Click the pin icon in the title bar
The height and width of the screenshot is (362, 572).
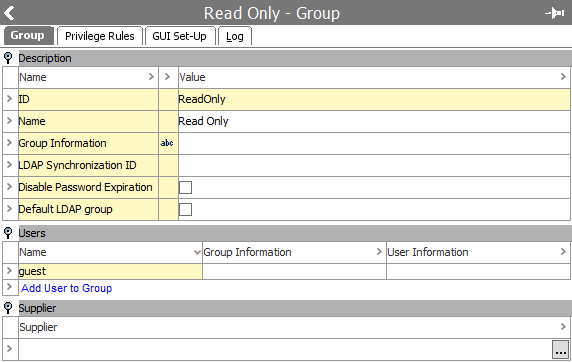click(555, 13)
